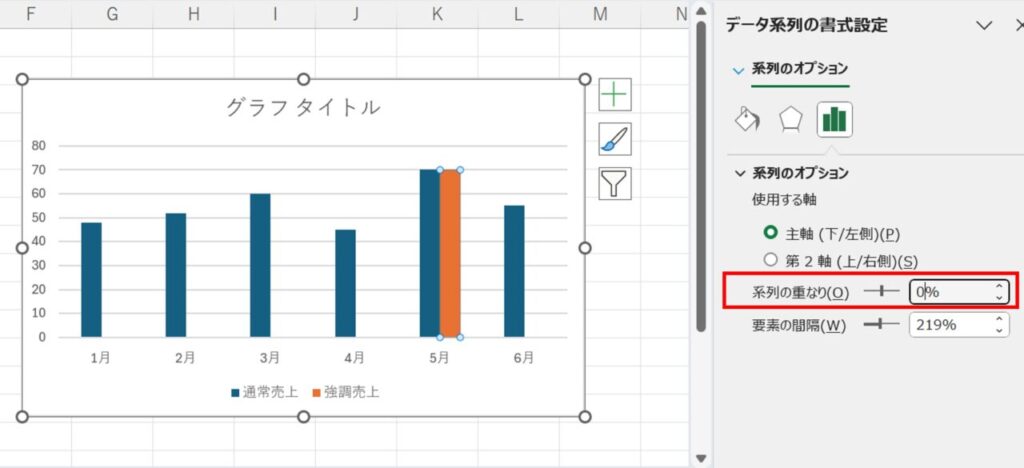Select column header J
This screenshot has width=1024, height=468.
(x=356, y=14)
